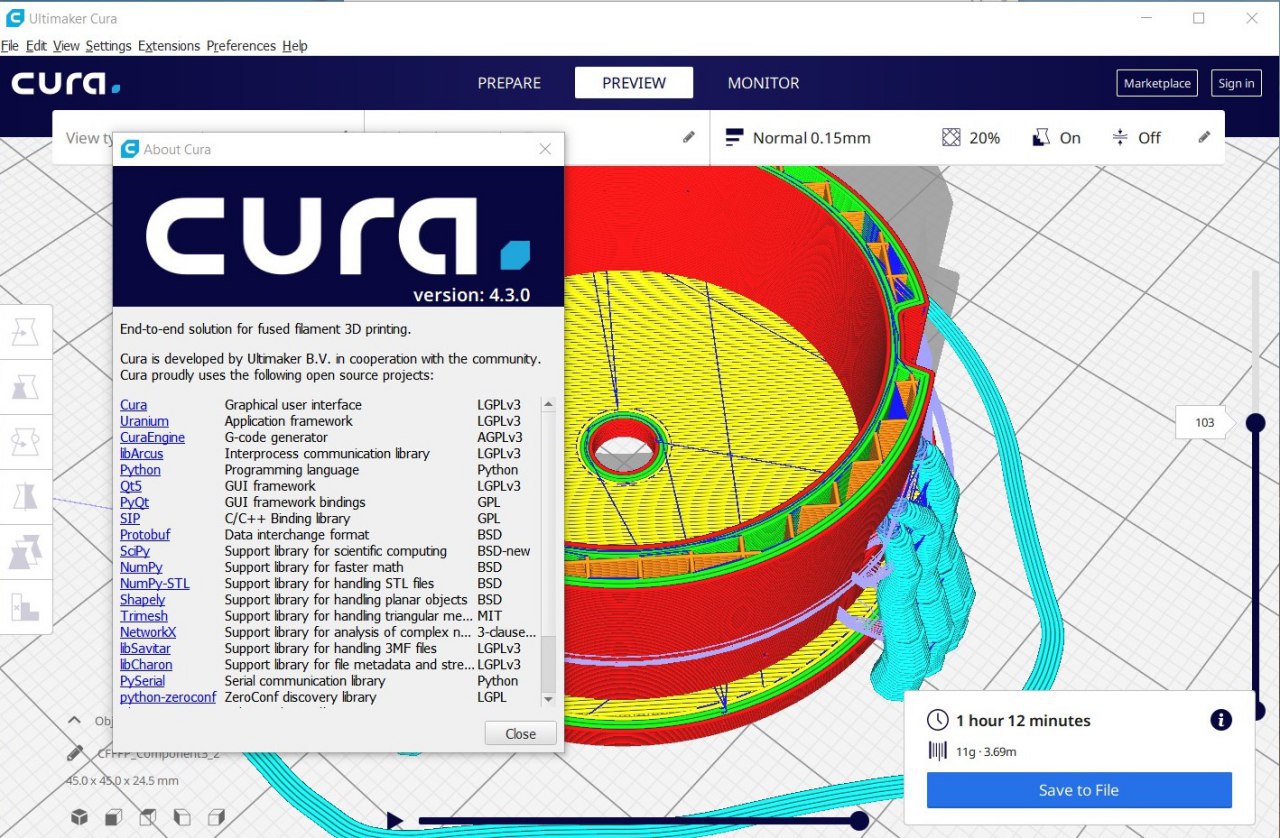Select the Scale tool in left toolbar
1280x838 pixels.
pyautogui.click(x=25, y=386)
